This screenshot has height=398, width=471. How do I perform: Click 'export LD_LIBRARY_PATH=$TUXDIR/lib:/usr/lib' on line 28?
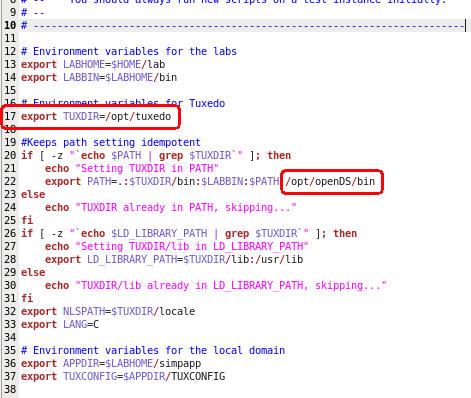point(174,259)
